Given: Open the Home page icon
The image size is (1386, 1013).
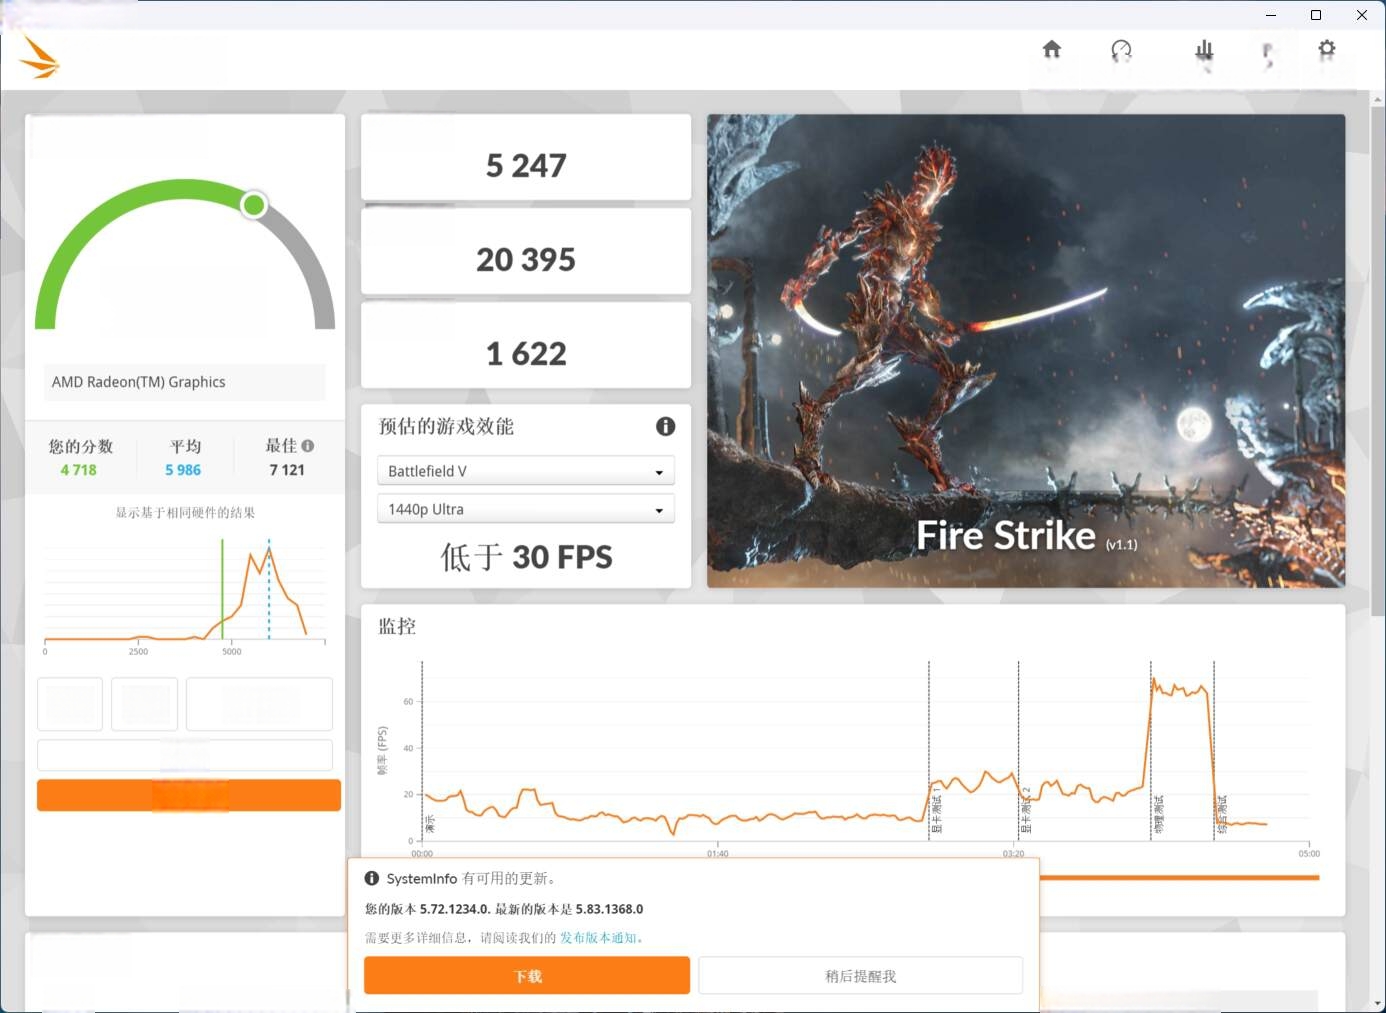Looking at the screenshot, I should point(1051,49).
